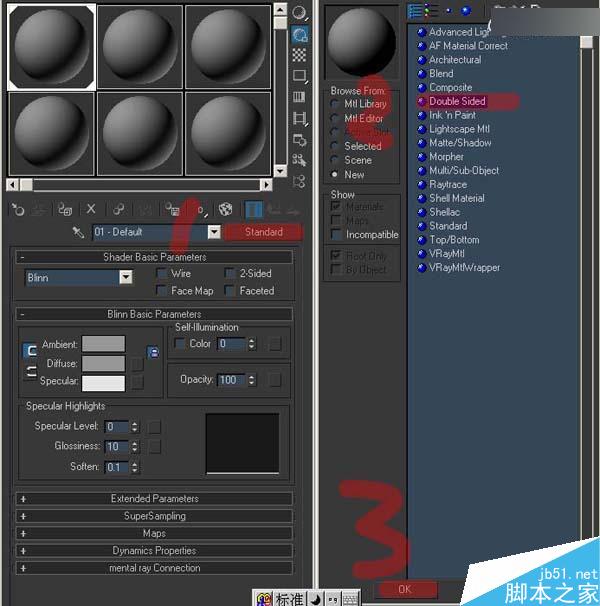Viewport: 600px width, 606px height.
Task: Expand the mental ray Connection rollout
Action: point(154,568)
